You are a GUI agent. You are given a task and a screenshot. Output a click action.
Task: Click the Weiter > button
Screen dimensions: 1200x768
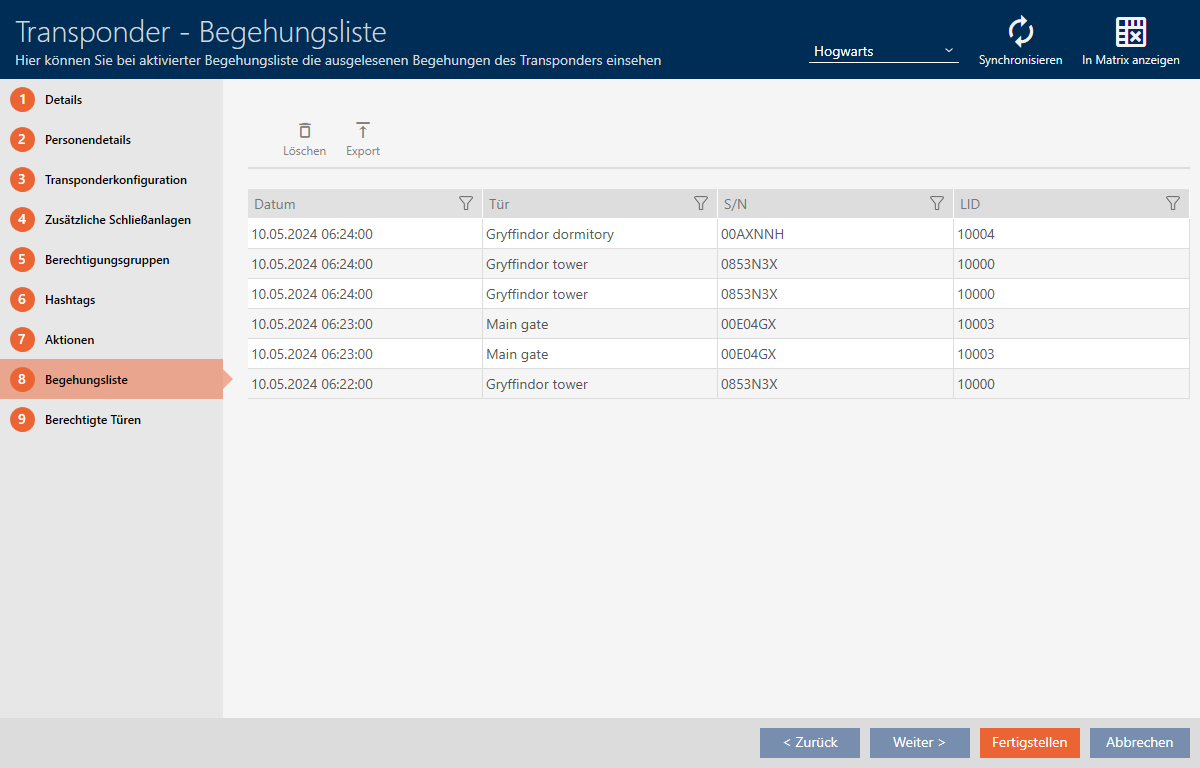click(x=919, y=743)
